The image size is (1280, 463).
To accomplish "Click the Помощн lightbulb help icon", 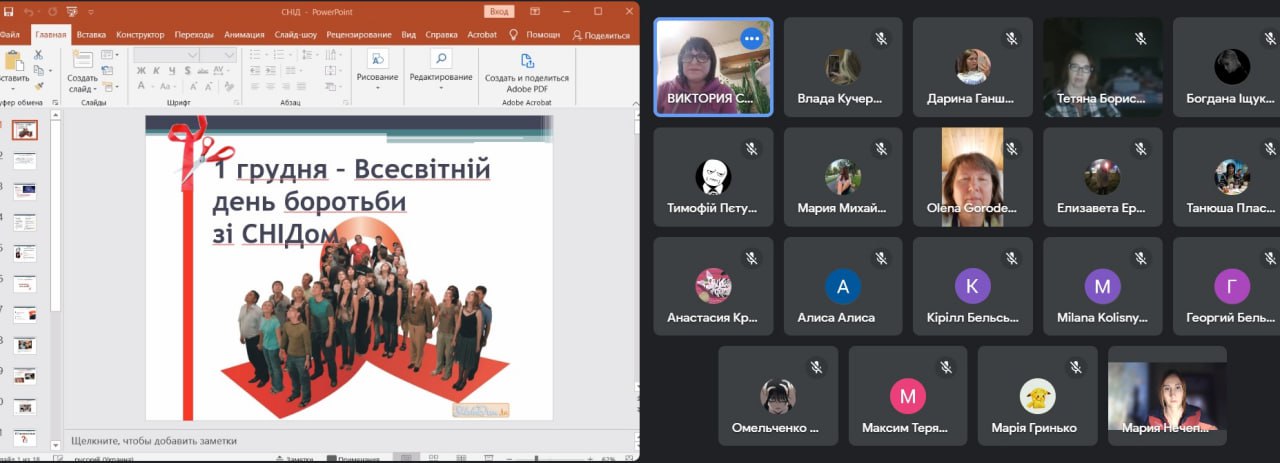I will click(x=514, y=34).
